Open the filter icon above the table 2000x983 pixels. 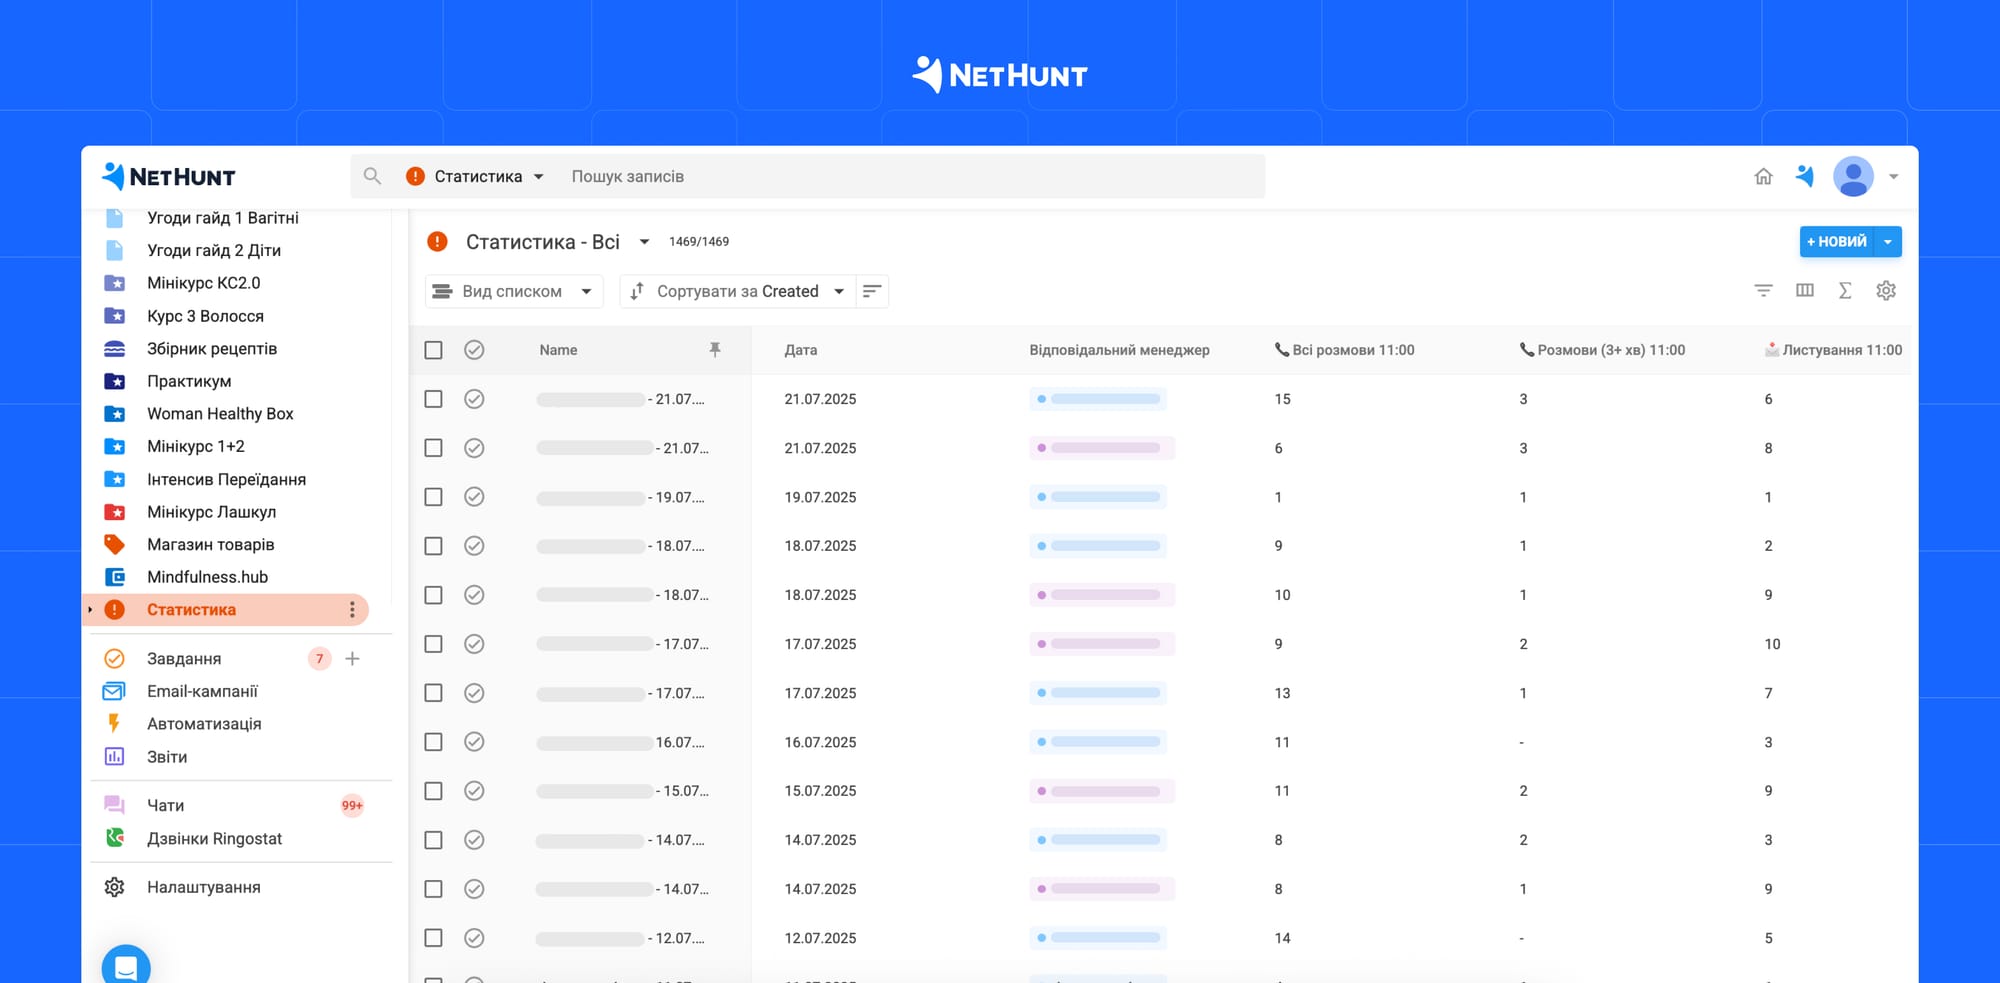(1763, 290)
